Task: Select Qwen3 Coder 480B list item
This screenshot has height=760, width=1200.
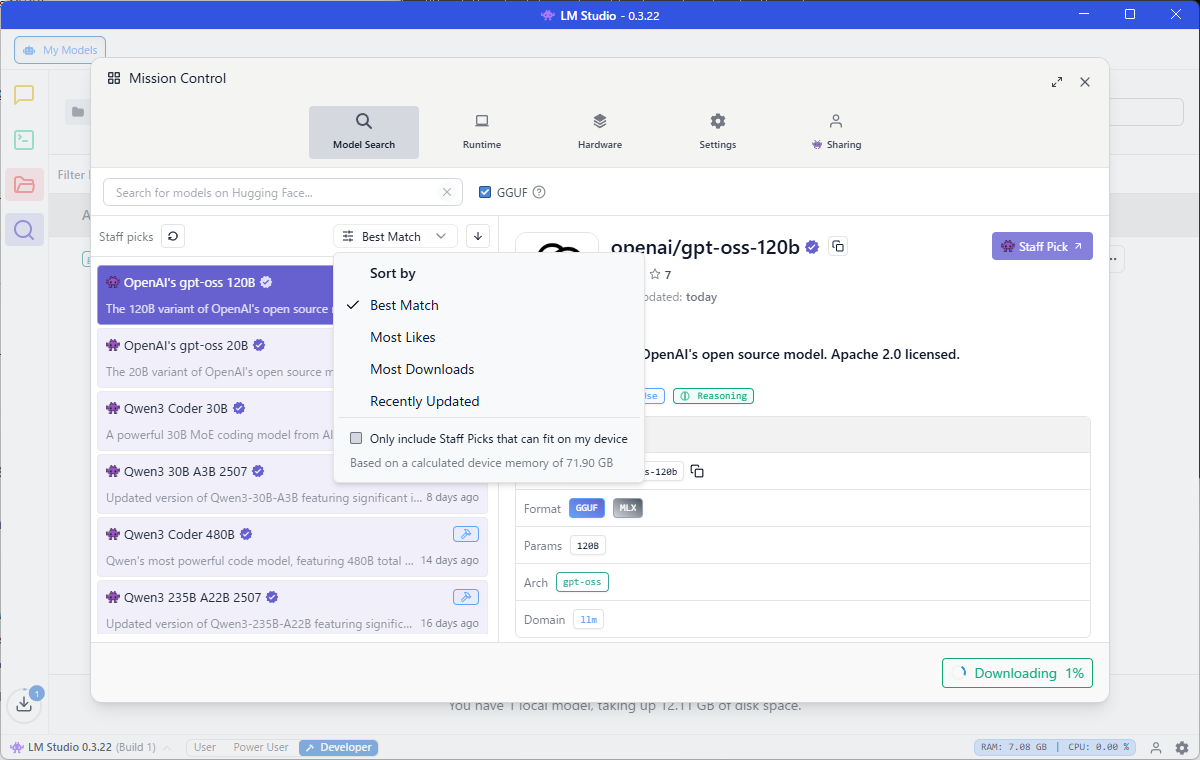Action: click(x=292, y=547)
